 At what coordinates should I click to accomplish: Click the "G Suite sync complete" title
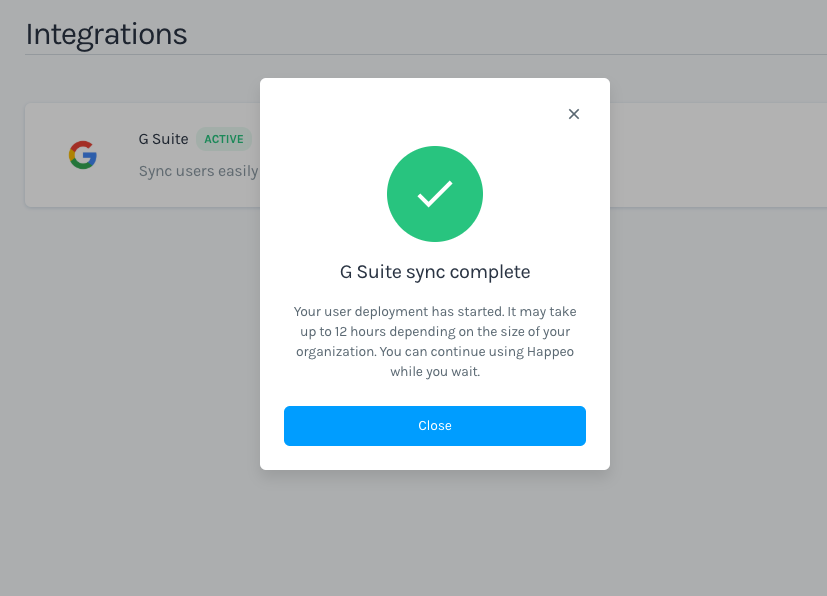(435, 271)
